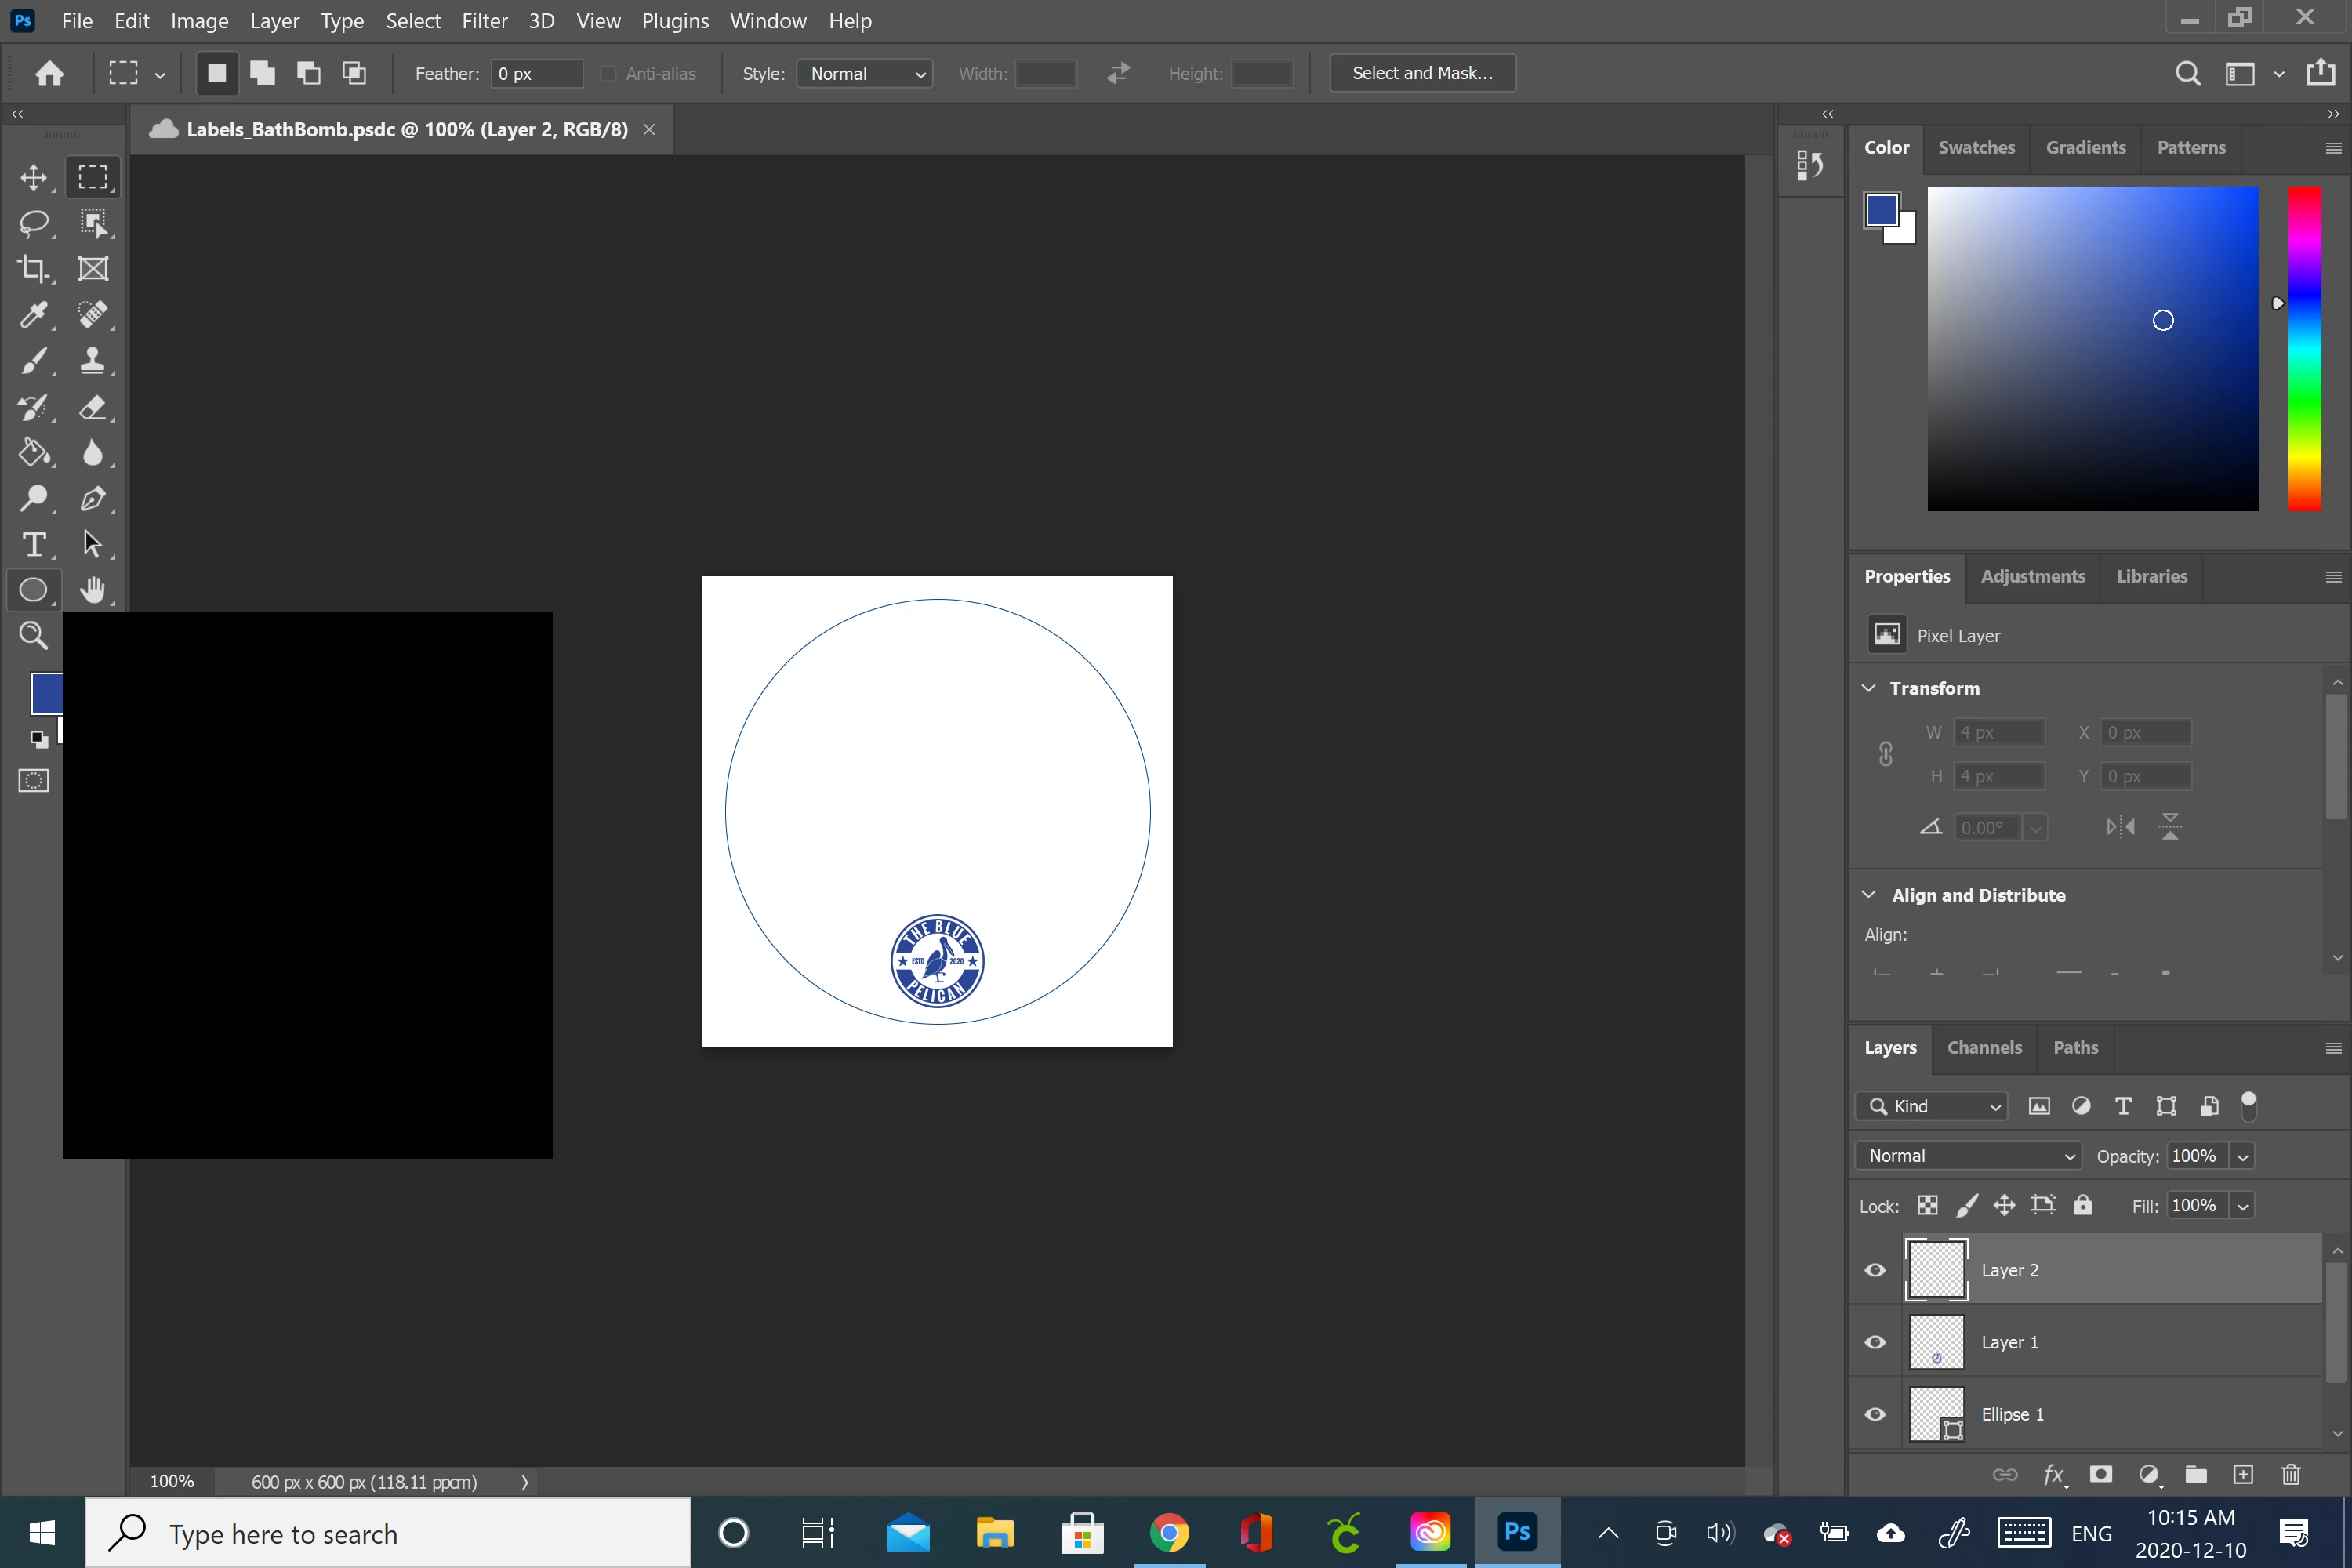
Task: Select the Brush tool
Action: (34, 361)
